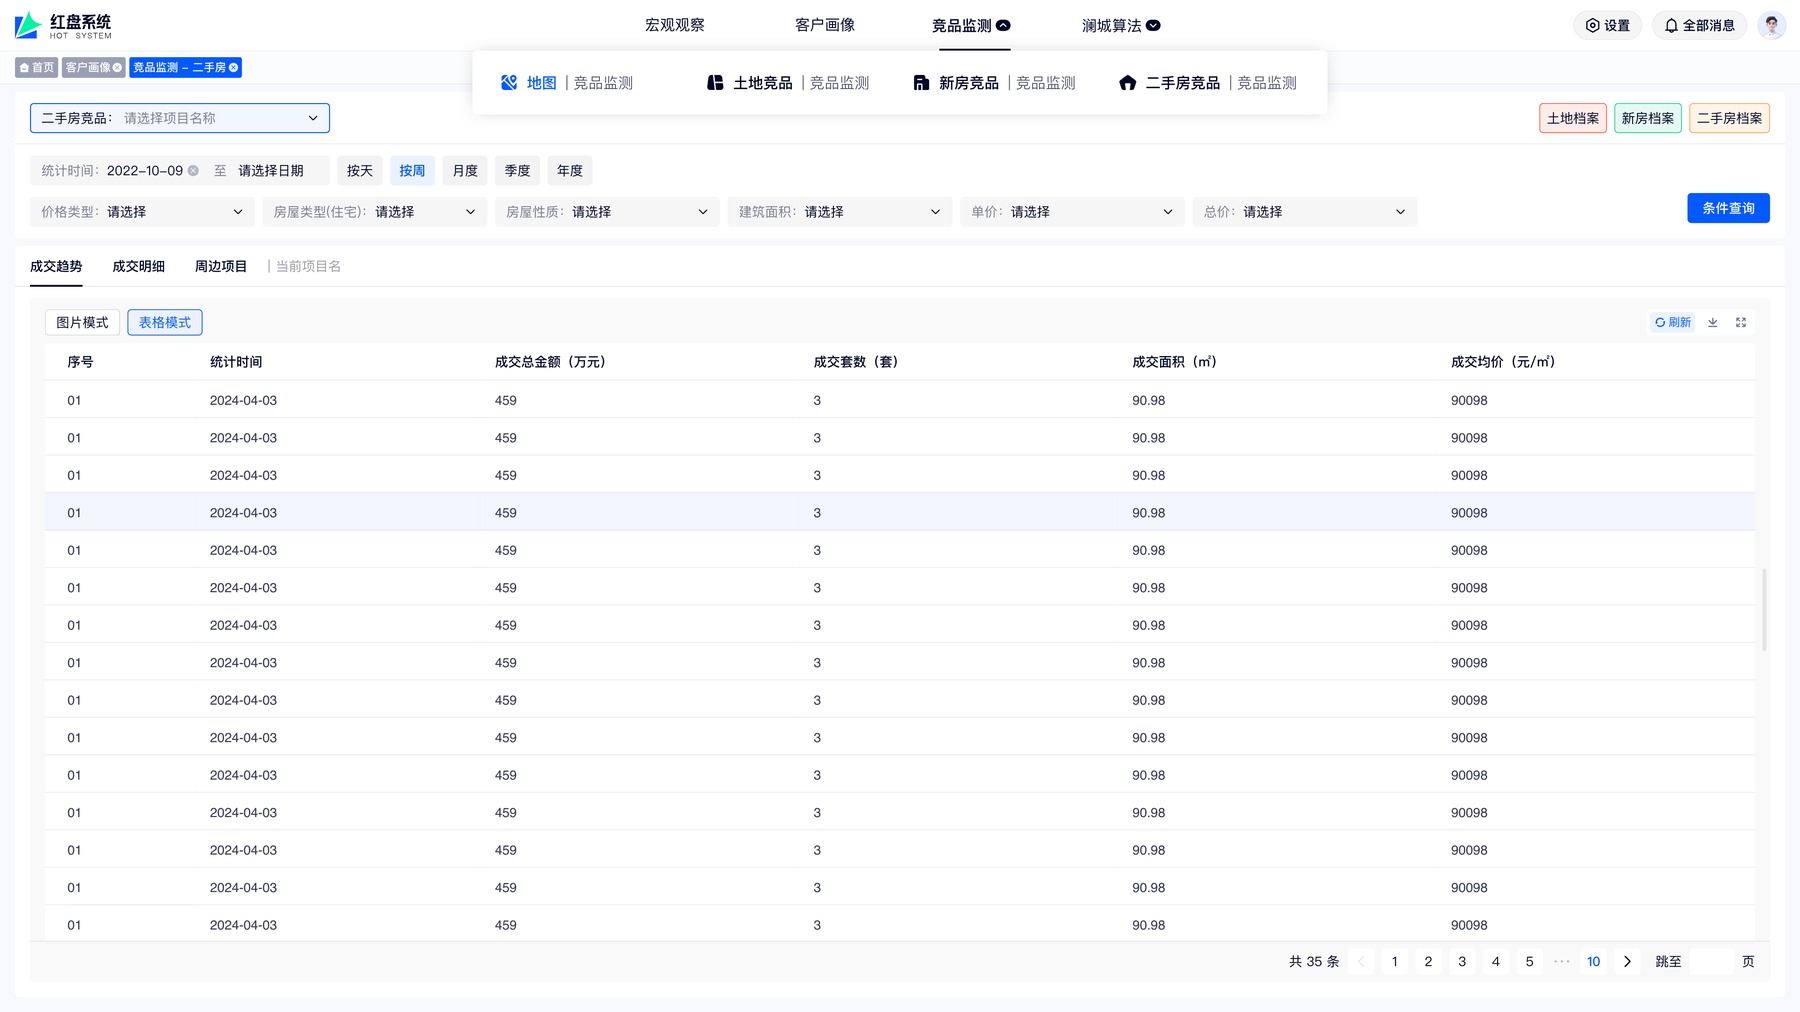Viewport: 1800px width, 1012px height.
Task: Open 宏观观察 top menu
Action: tap(675, 26)
